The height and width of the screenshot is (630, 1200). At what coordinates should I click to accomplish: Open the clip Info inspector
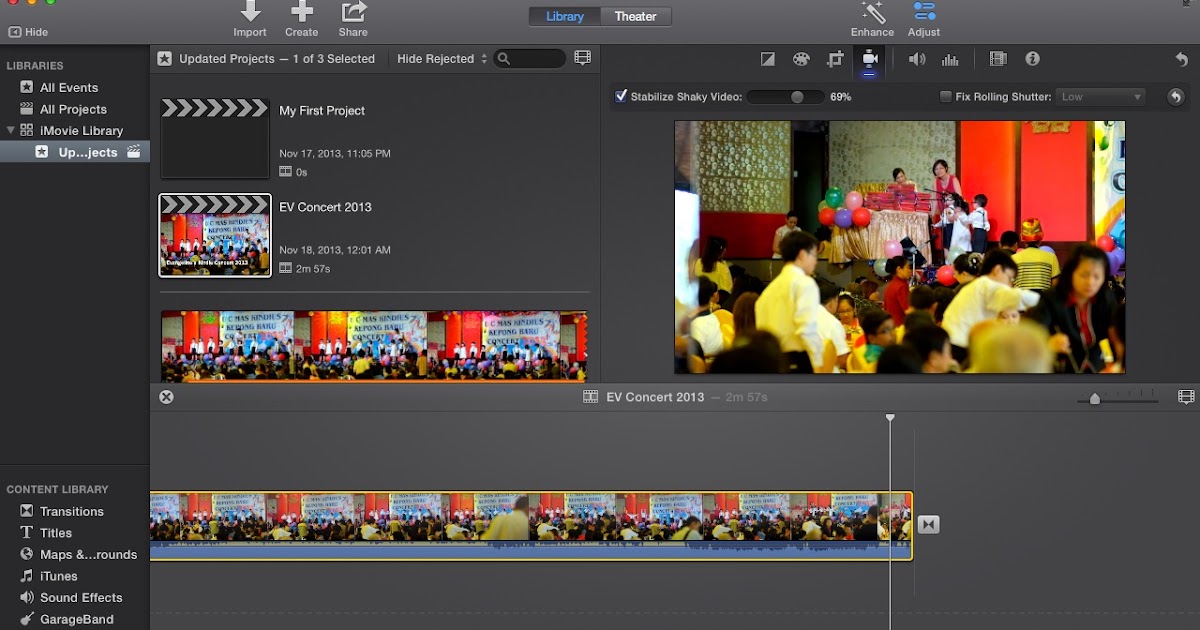[x=1033, y=58]
